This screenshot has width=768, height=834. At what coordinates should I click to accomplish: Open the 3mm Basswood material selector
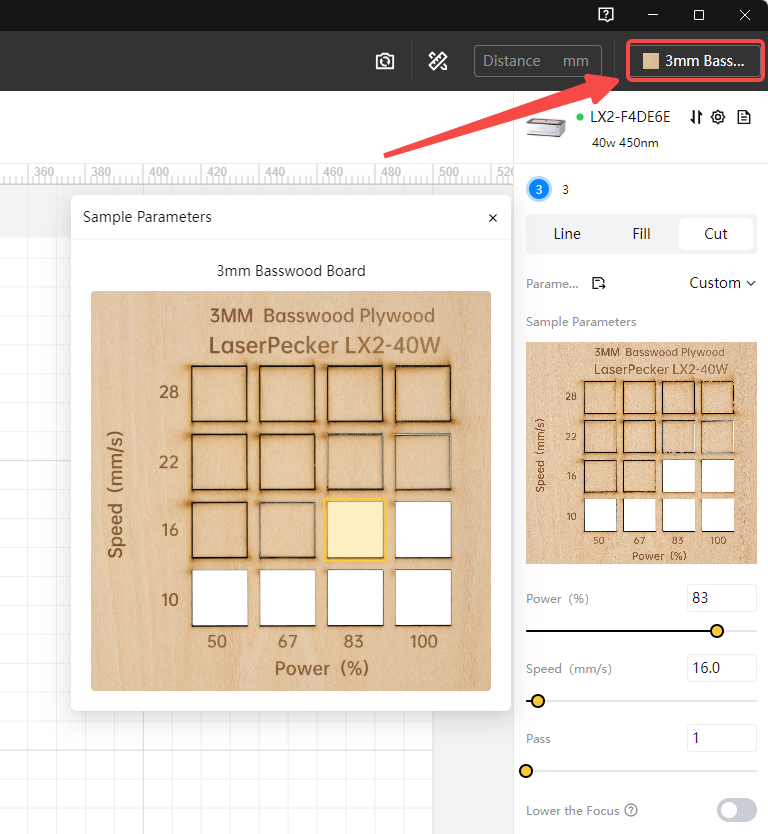(695, 61)
